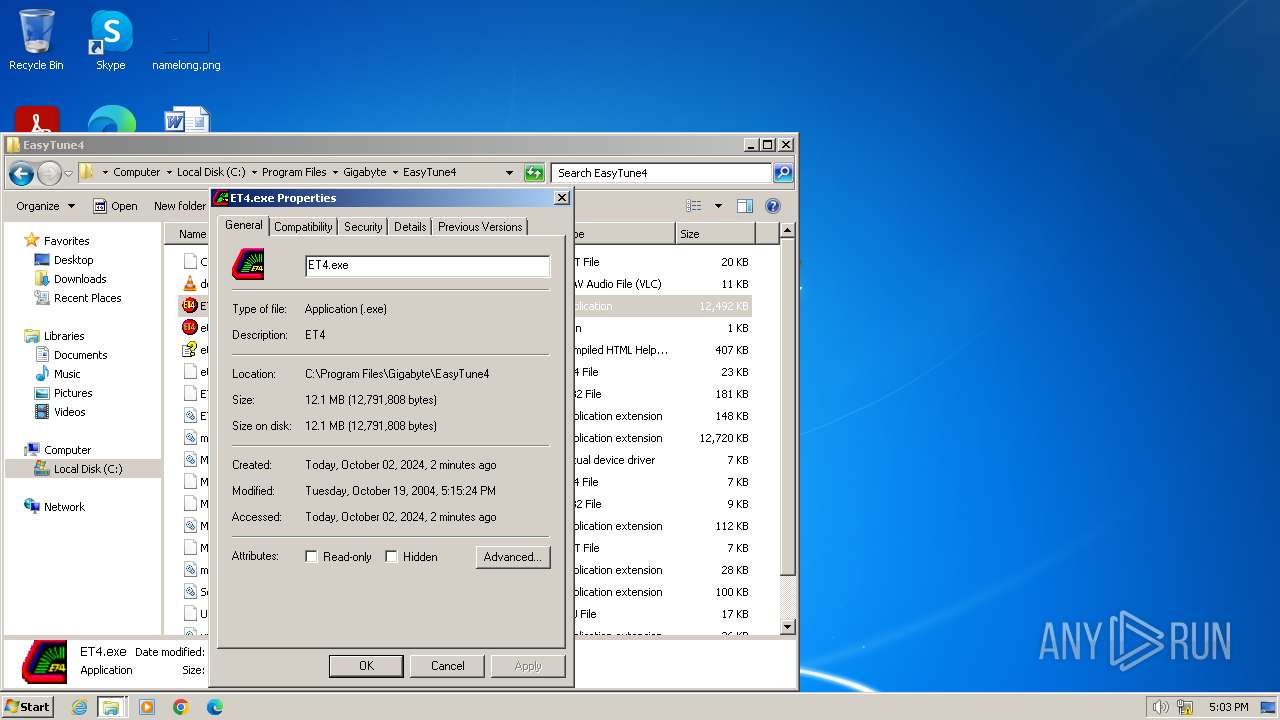Click the Cancel button
The width and height of the screenshot is (1280, 720).
[447, 666]
